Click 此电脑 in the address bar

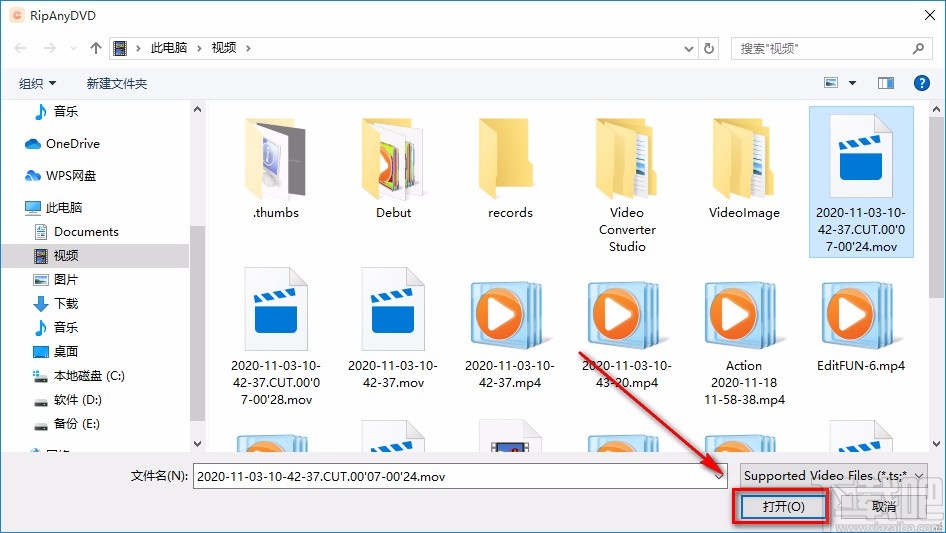(168, 48)
